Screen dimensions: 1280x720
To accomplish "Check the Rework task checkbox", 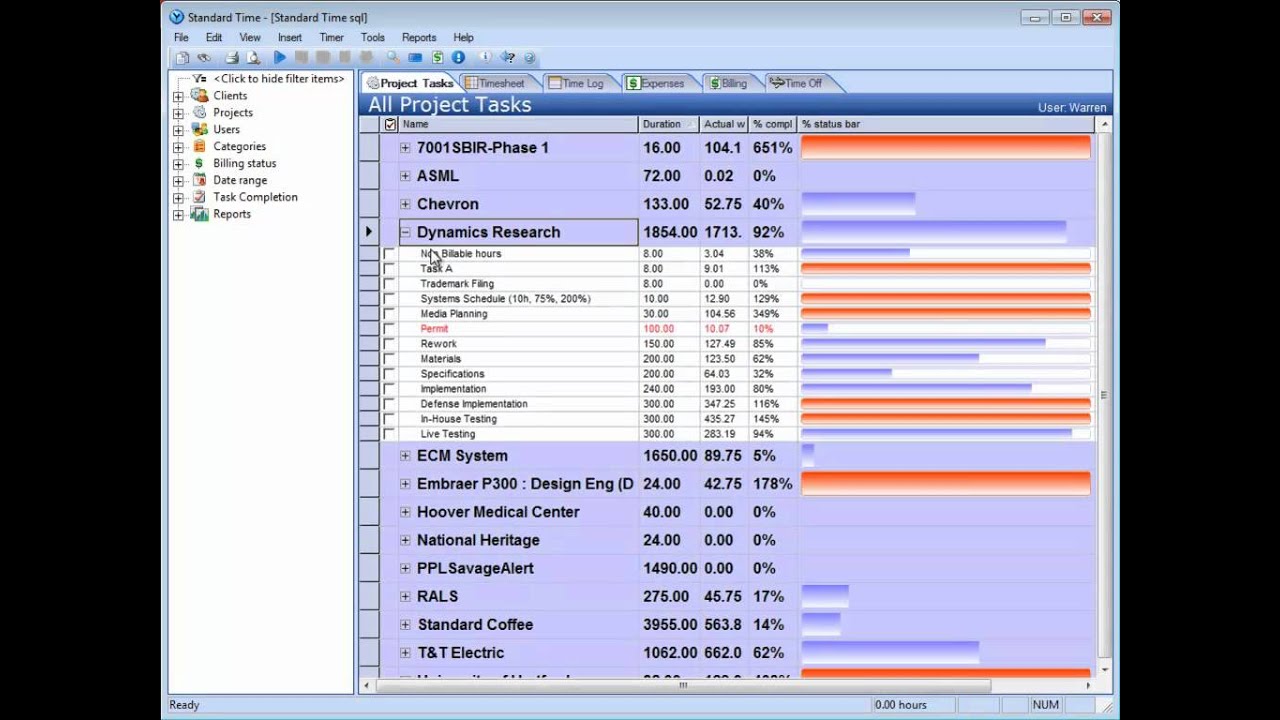I will click(389, 344).
